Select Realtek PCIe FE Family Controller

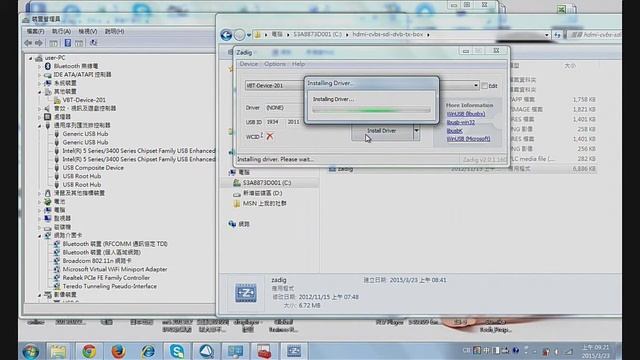(x=106, y=278)
